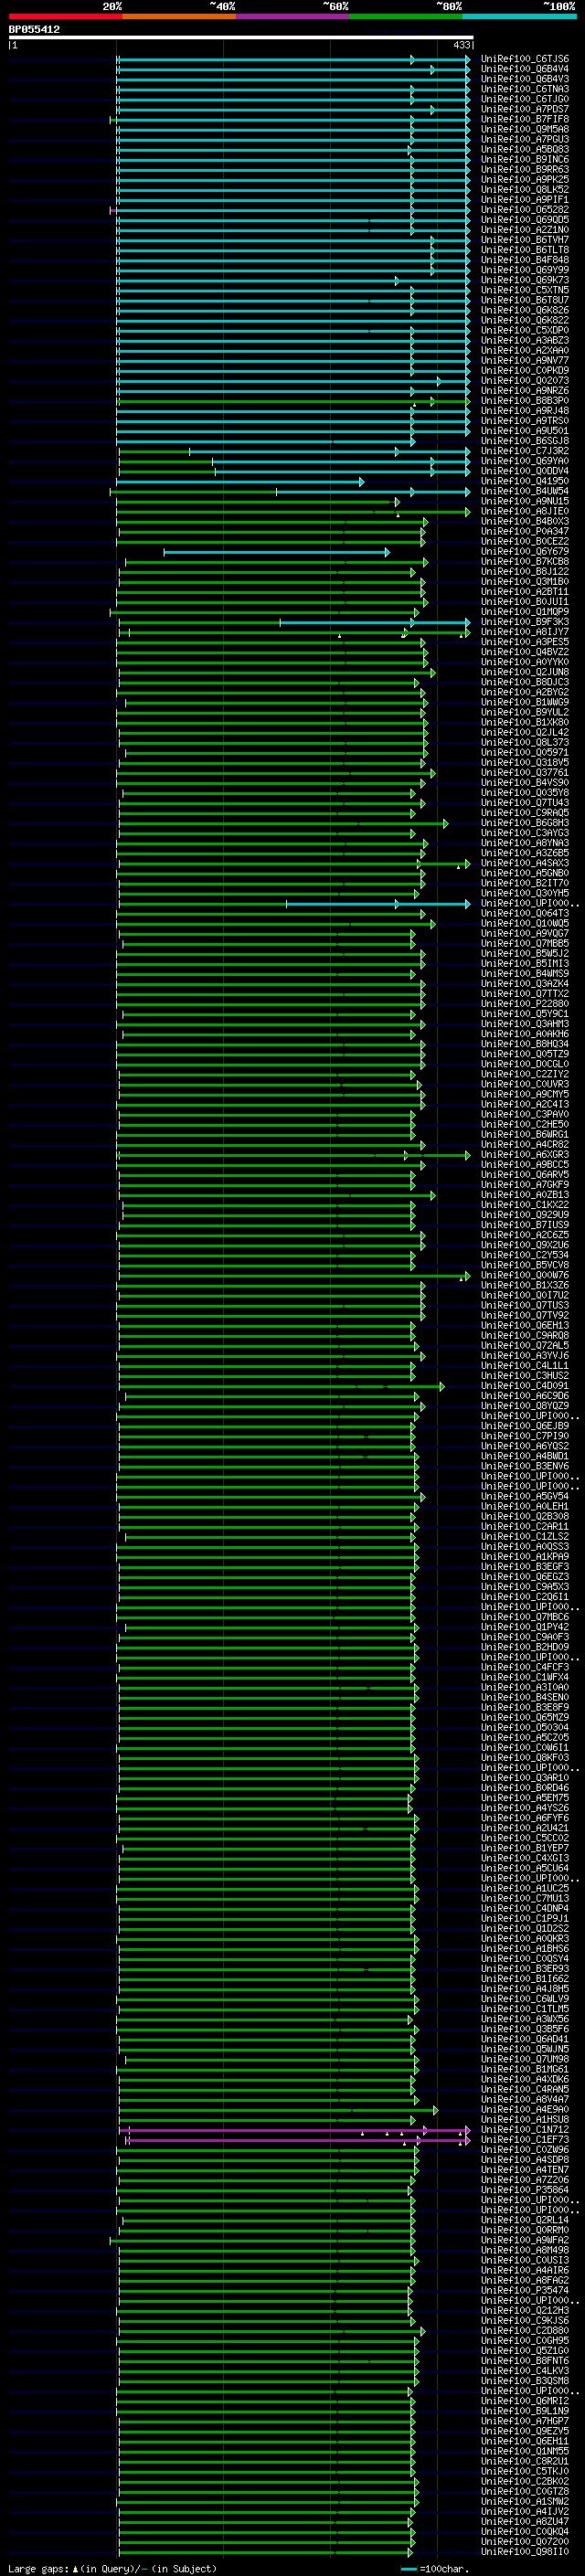The width and height of the screenshot is (585, 2576).
Task: Open hit UniRef100_A7PDS7
Action: (x=525, y=110)
